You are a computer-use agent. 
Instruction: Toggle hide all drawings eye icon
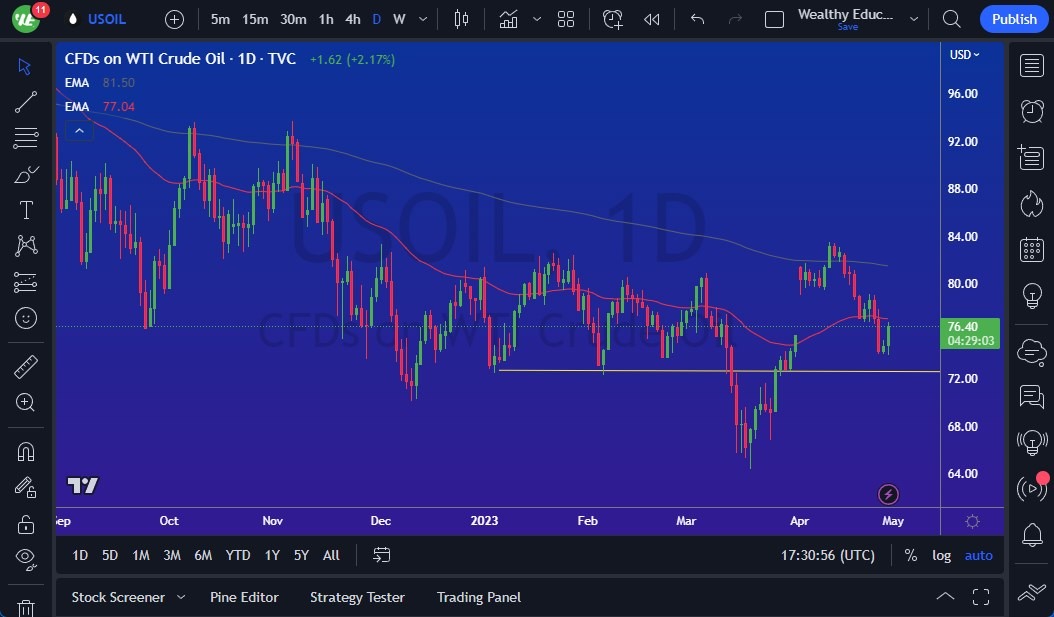pyautogui.click(x=26, y=558)
